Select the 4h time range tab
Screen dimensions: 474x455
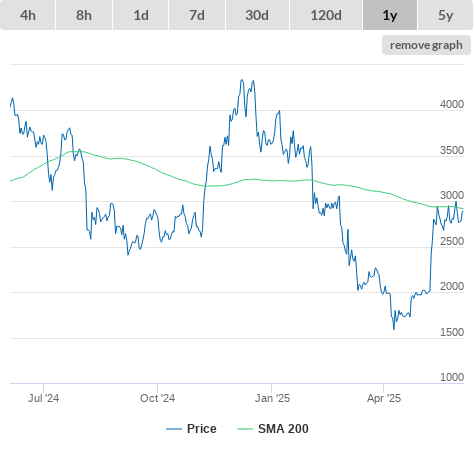[28, 15]
